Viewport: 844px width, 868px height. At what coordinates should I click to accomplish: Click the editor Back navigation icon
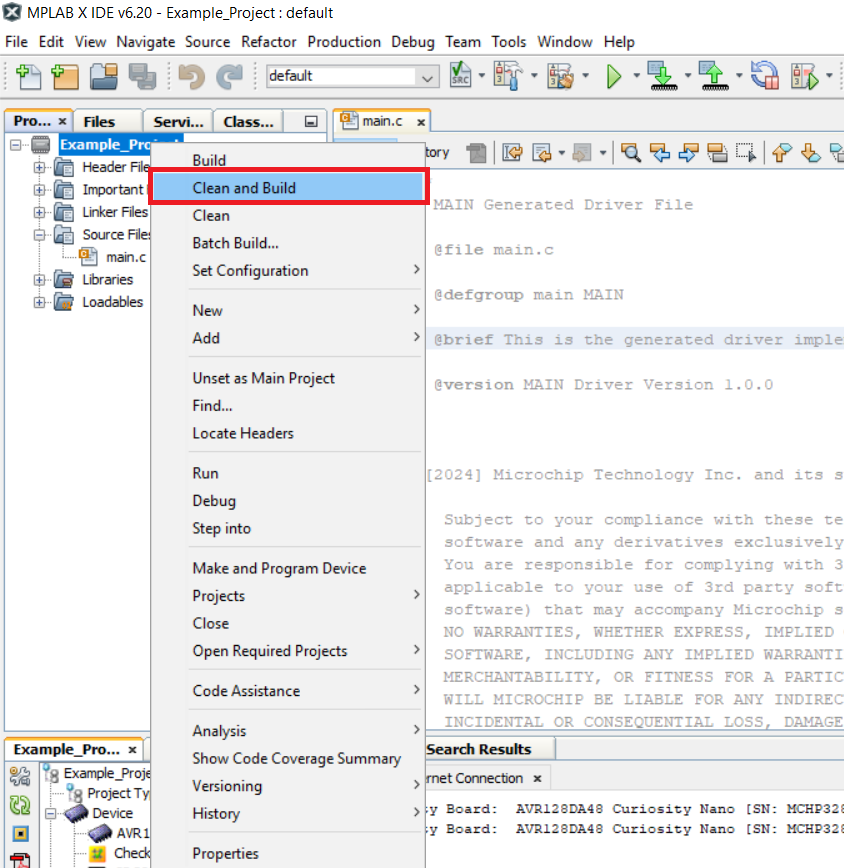pyautogui.click(x=542, y=152)
